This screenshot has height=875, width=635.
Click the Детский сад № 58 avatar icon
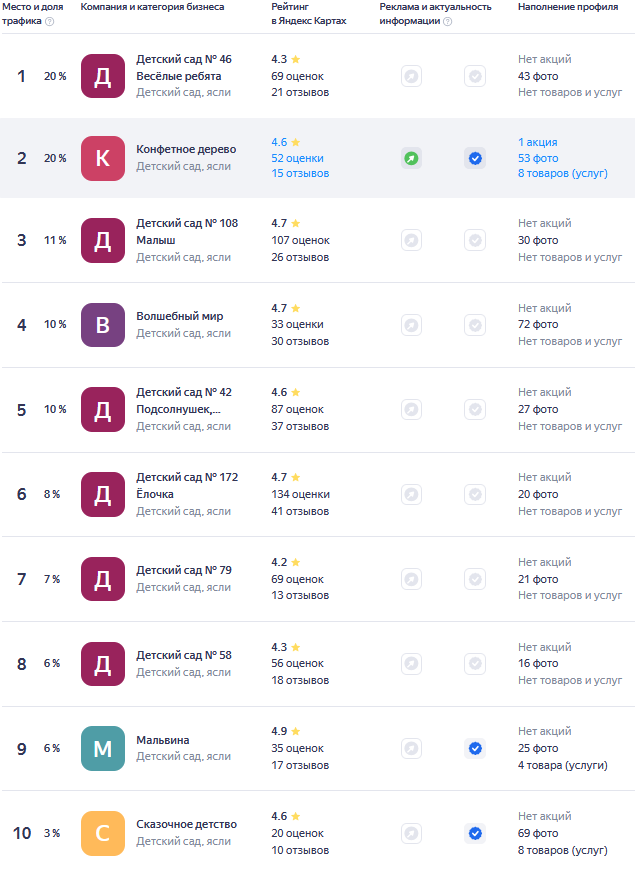[103, 664]
